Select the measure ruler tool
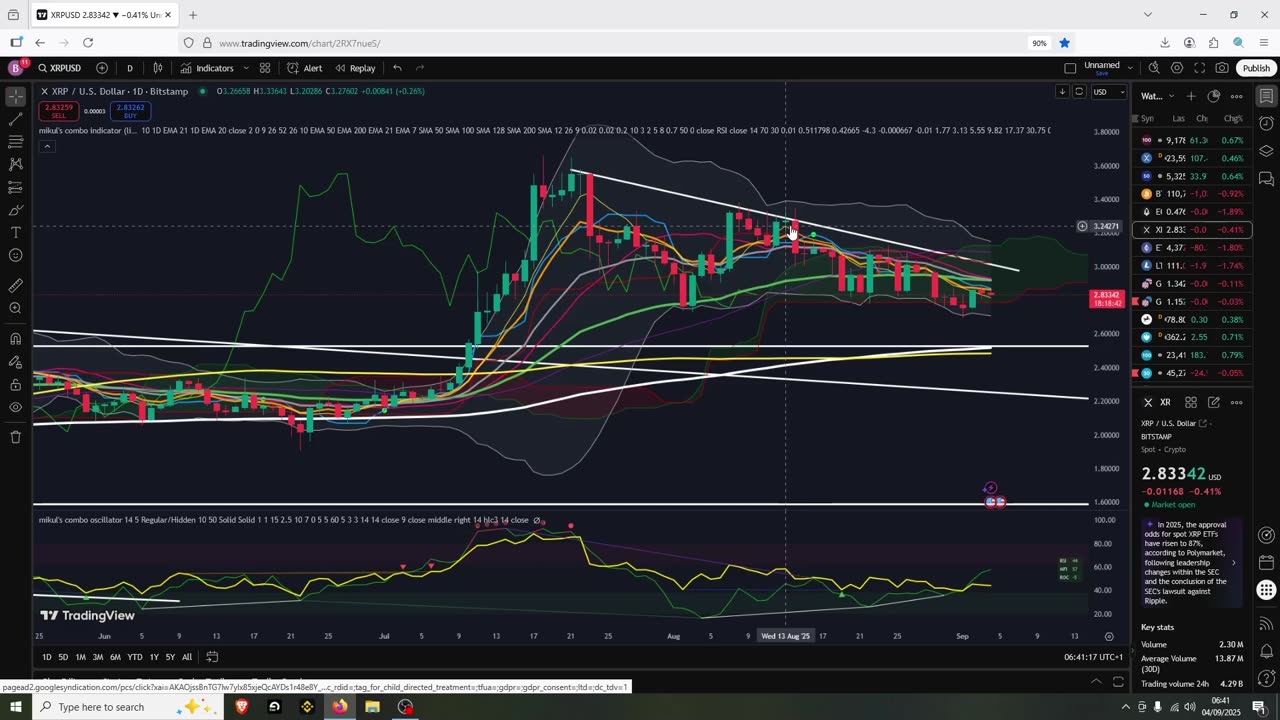This screenshot has width=1280, height=720. pos(16,286)
